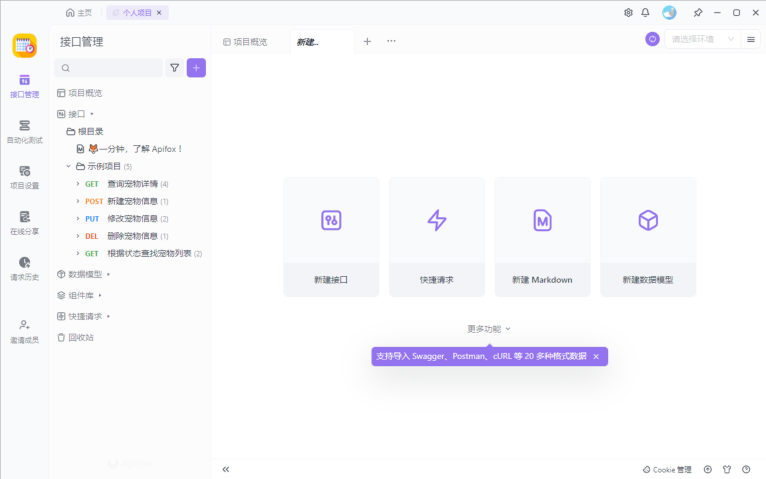Open the 数据模型 section
The height and width of the screenshot is (479, 766).
click(x=83, y=274)
